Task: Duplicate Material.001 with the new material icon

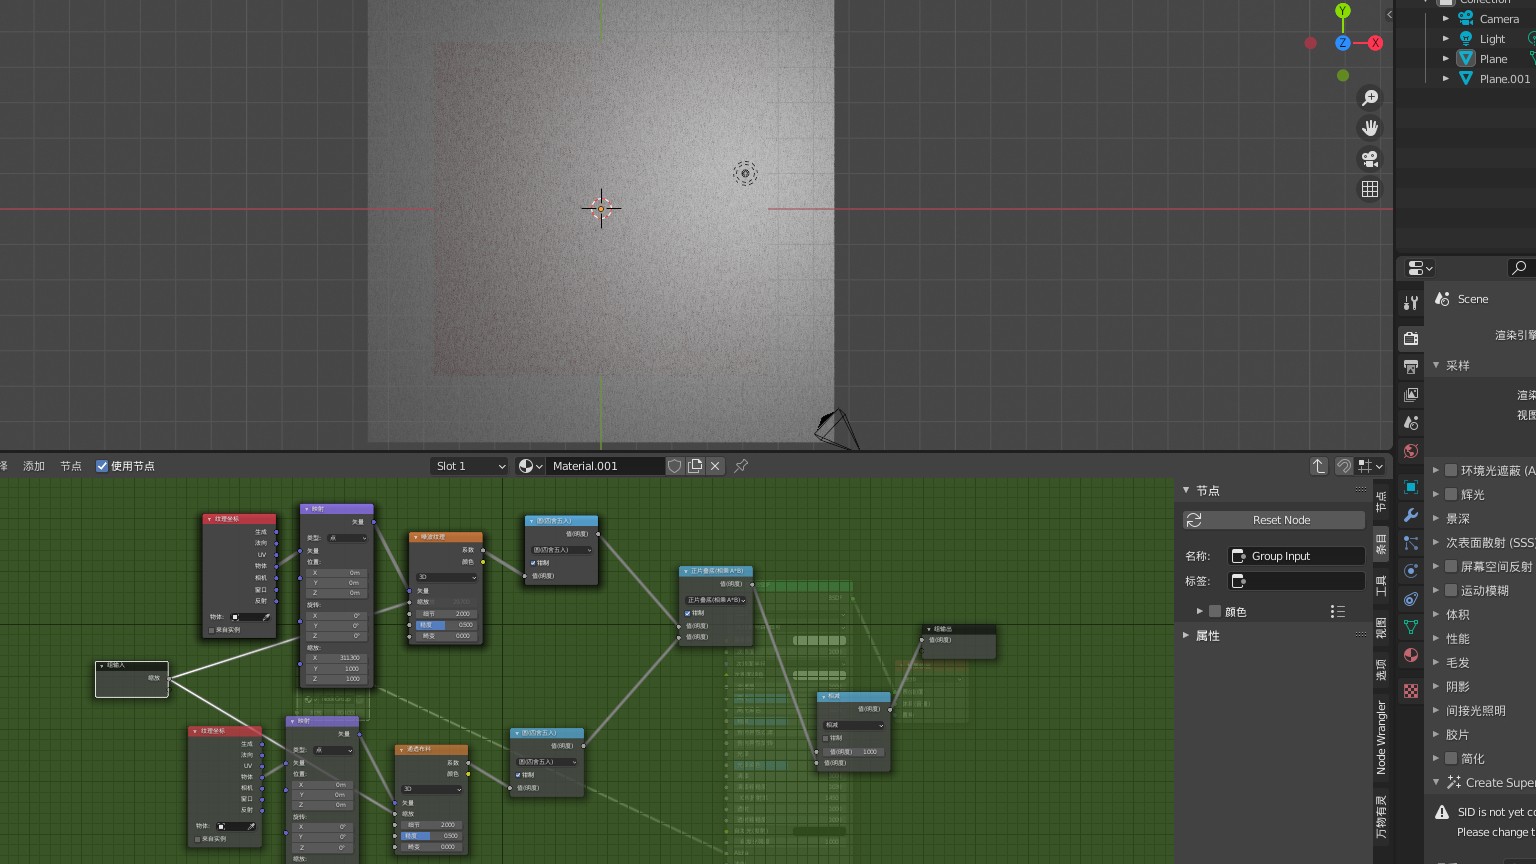Action: [x=695, y=466]
